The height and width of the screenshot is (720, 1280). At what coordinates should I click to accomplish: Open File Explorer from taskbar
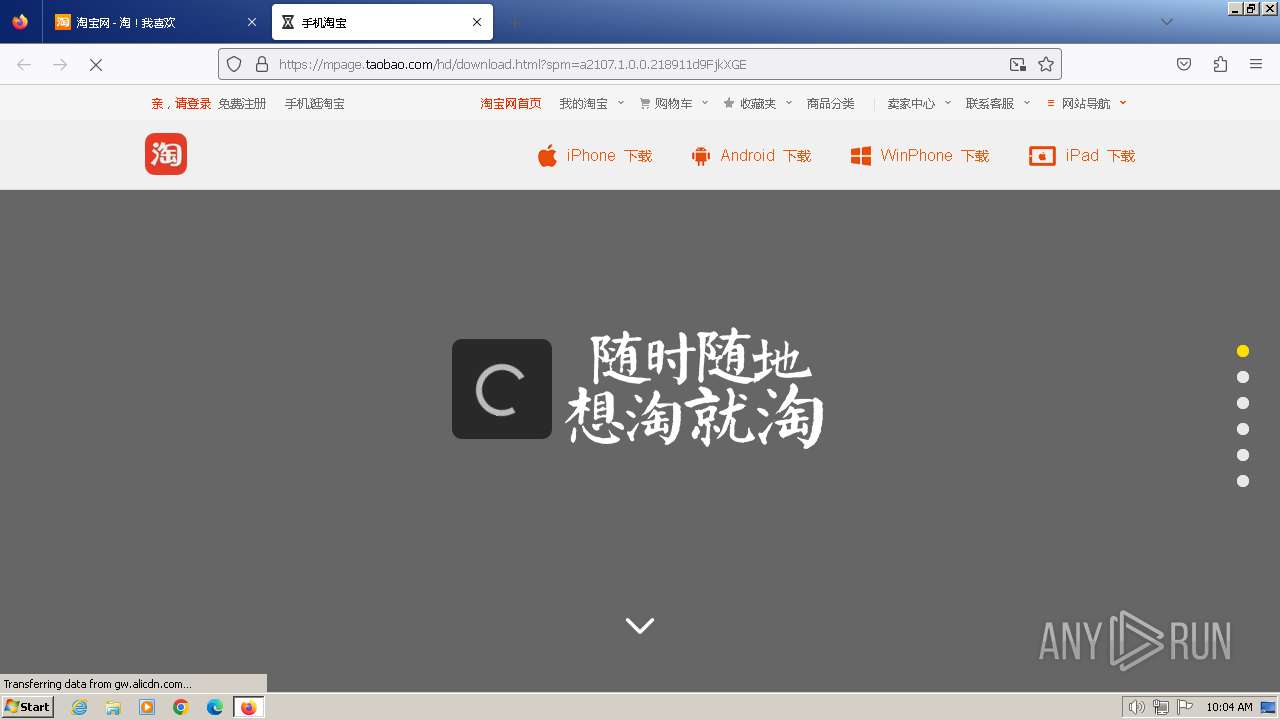113,707
